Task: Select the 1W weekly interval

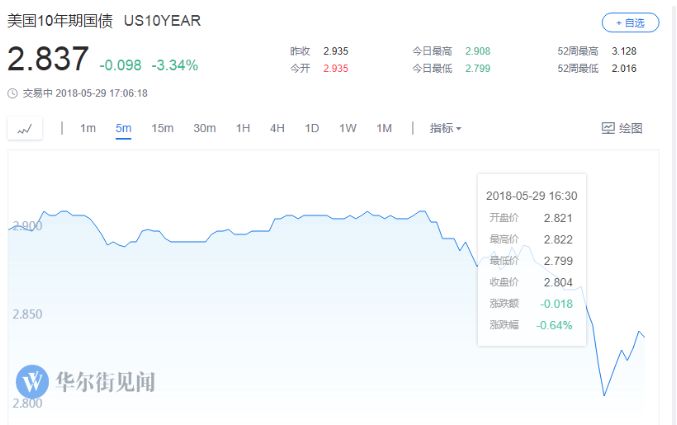Action: click(347, 128)
